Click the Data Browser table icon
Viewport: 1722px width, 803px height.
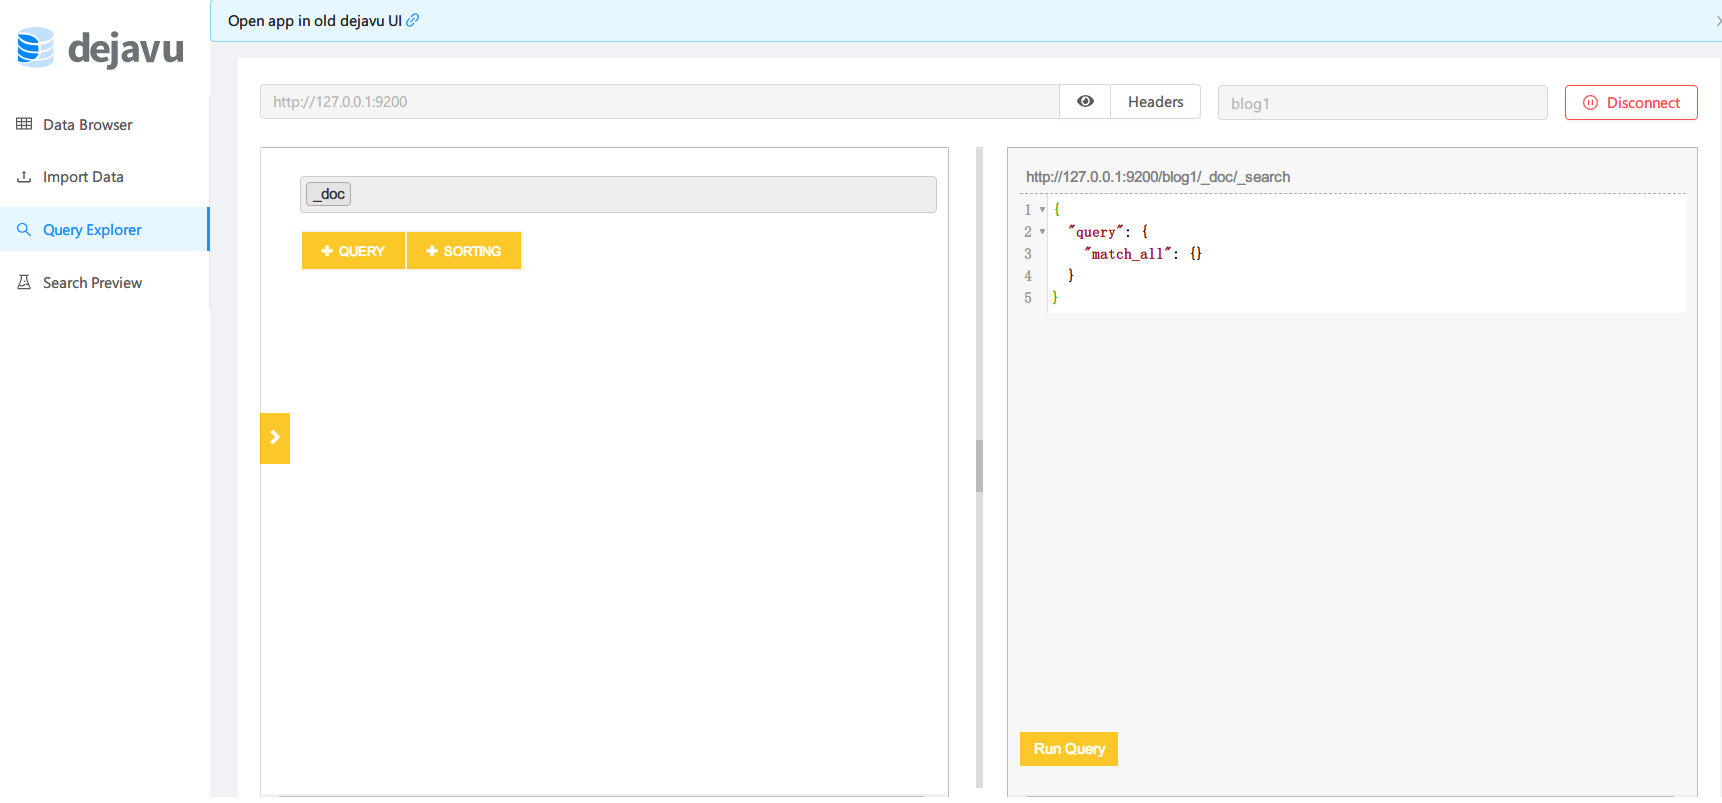coord(24,124)
